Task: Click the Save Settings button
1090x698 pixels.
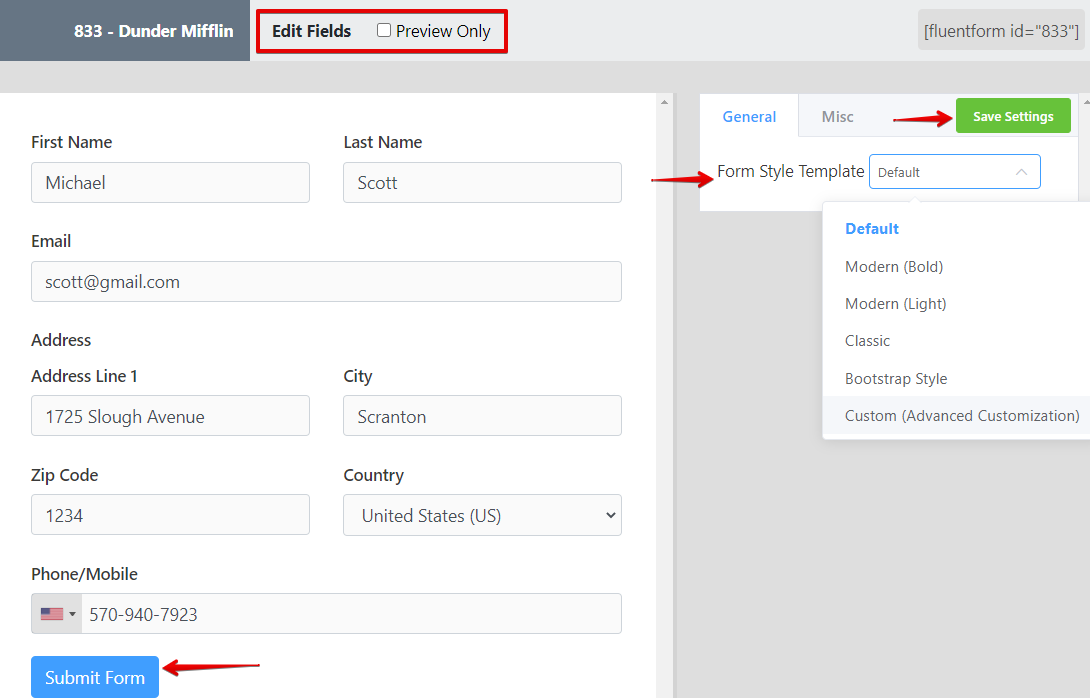Action: pos(1013,116)
